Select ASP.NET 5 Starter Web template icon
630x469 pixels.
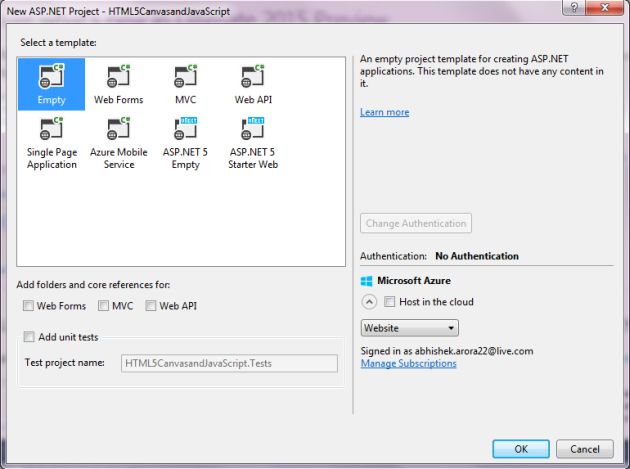253,128
